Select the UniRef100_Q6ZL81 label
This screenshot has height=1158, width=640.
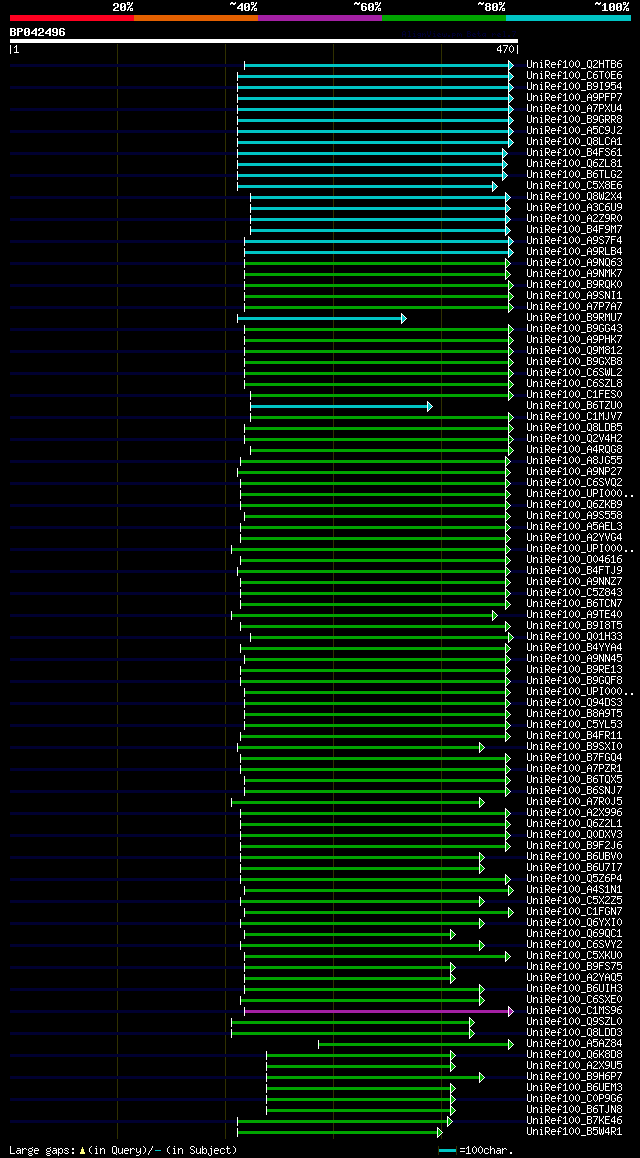coord(574,164)
